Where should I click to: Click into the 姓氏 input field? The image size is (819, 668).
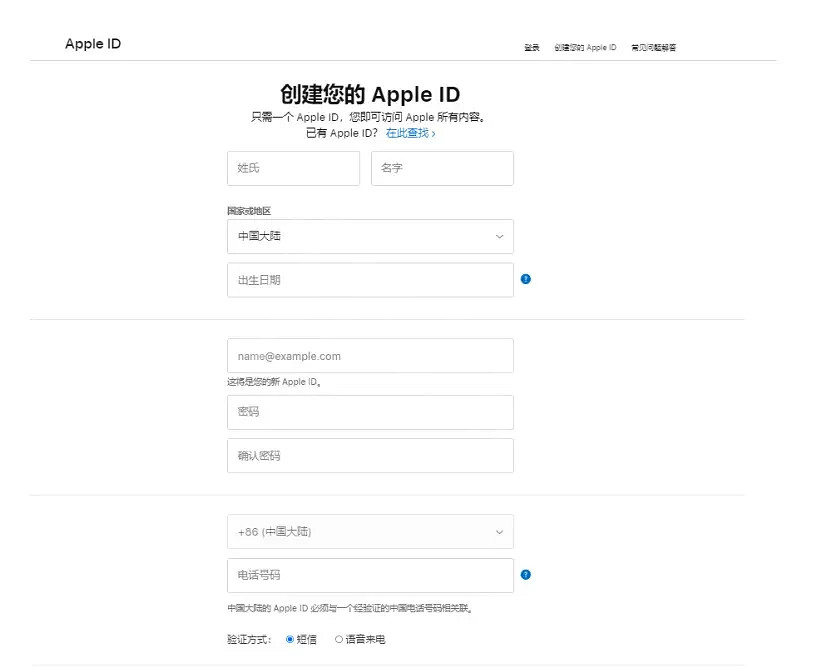tap(292, 168)
